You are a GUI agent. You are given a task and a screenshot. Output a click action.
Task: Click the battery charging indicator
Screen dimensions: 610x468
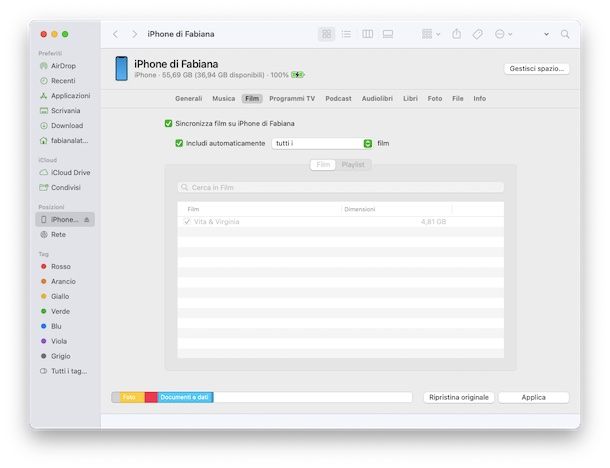tap(298, 75)
